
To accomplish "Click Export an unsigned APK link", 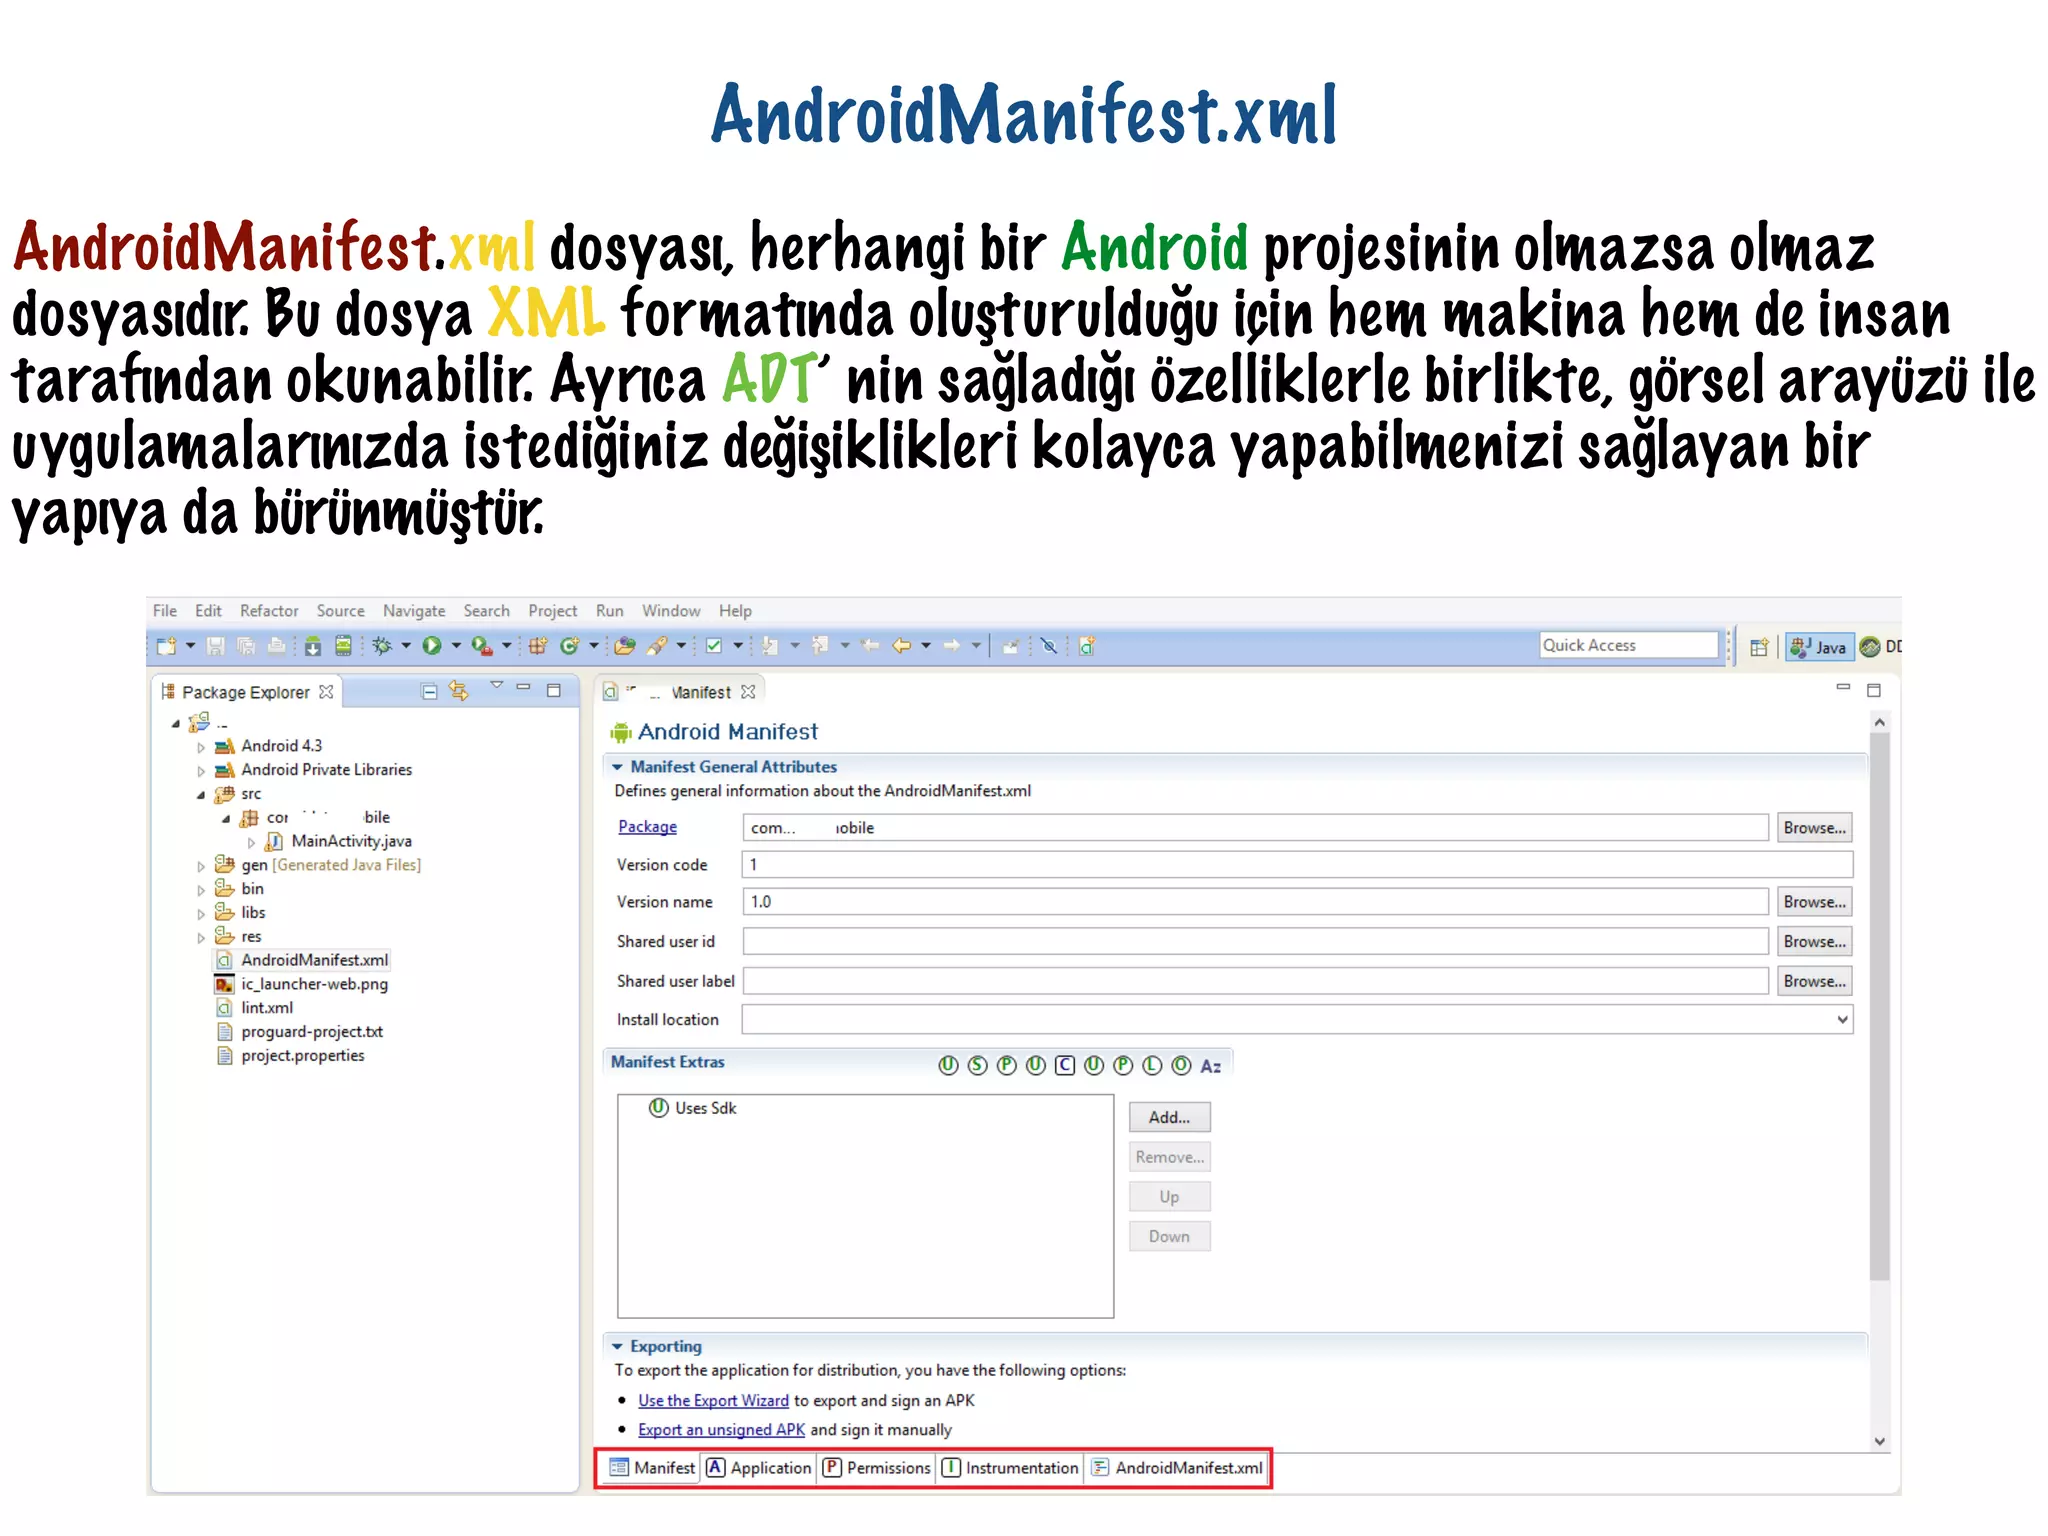I will coord(721,1430).
